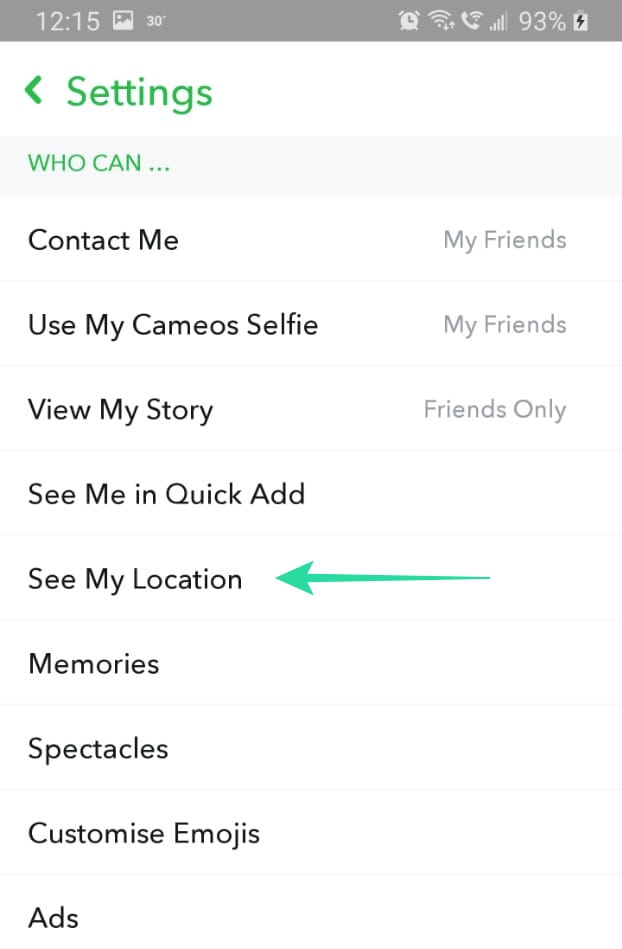The height and width of the screenshot is (949, 622).
Task: Open the See My Location option
Action: coord(135,579)
